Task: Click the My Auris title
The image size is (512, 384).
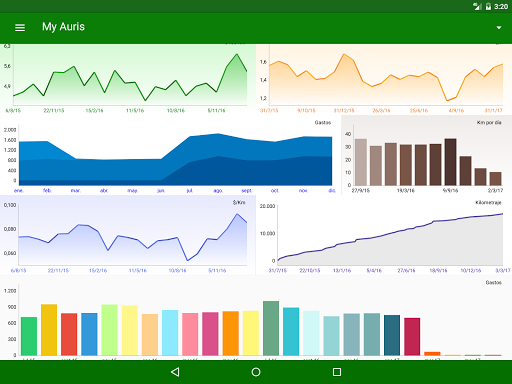Action: (63, 27)
